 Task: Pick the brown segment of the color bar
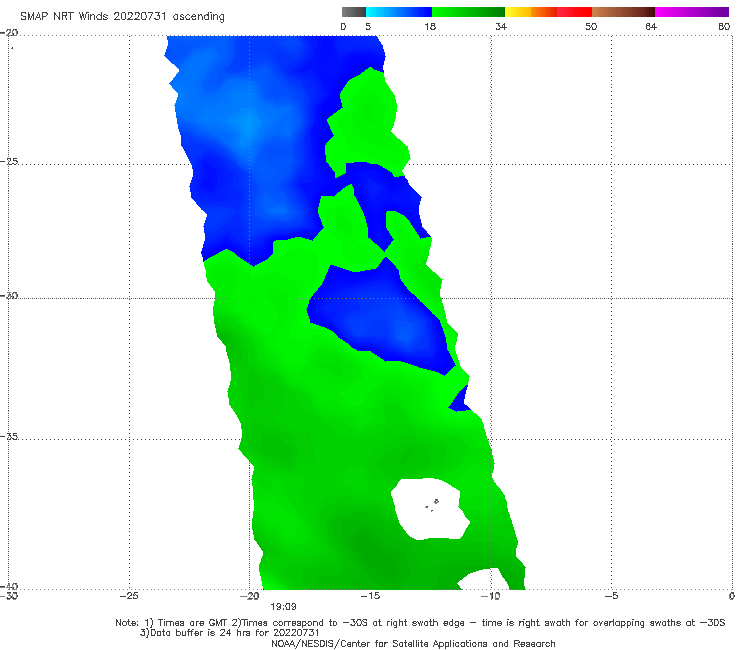point(623,12)
